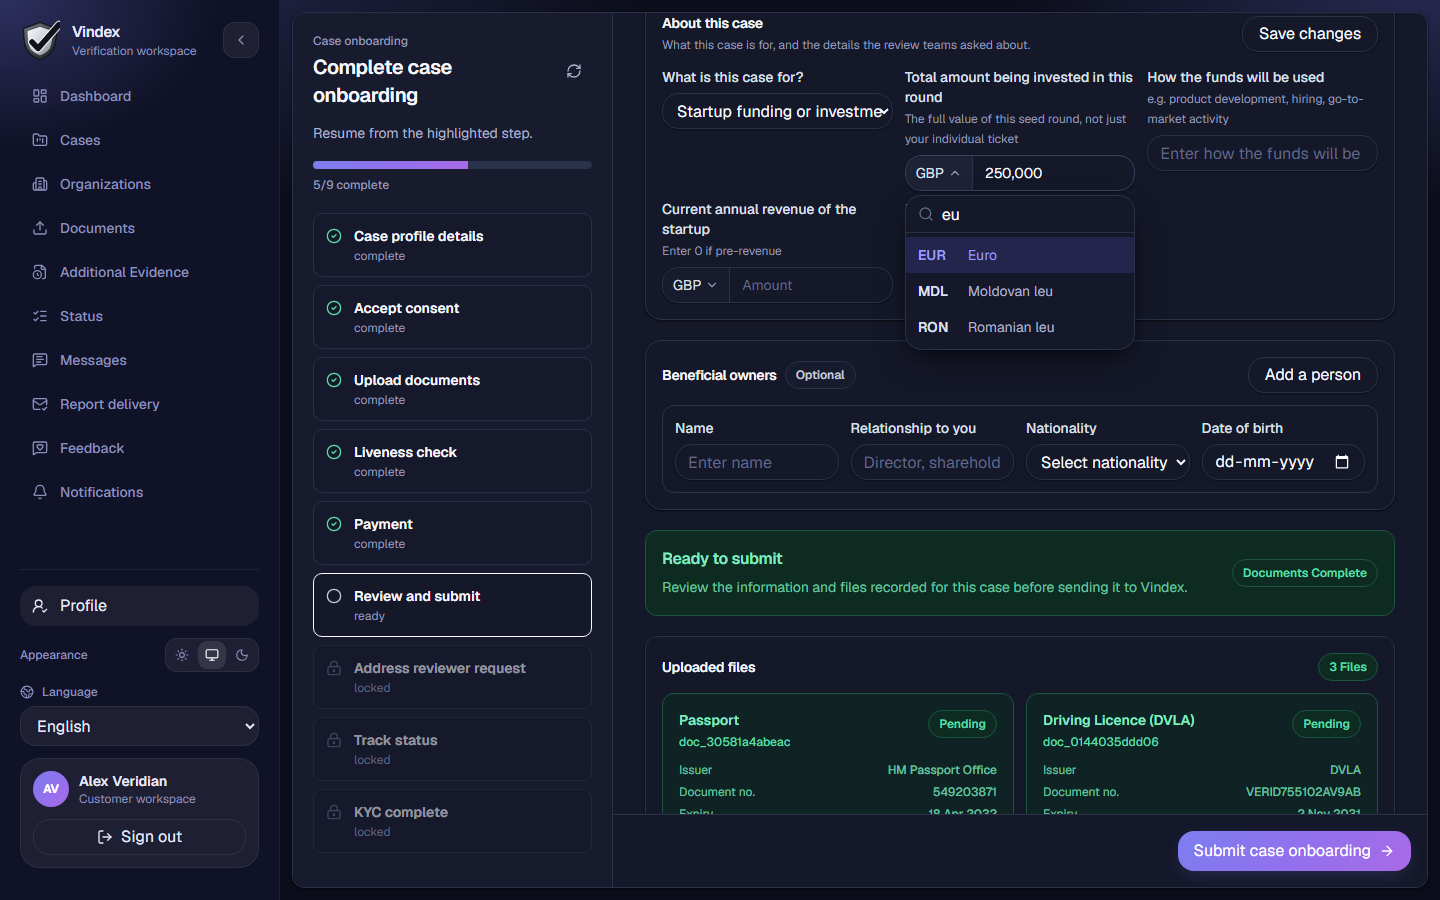Open the Case profile details step

point(452,245)
